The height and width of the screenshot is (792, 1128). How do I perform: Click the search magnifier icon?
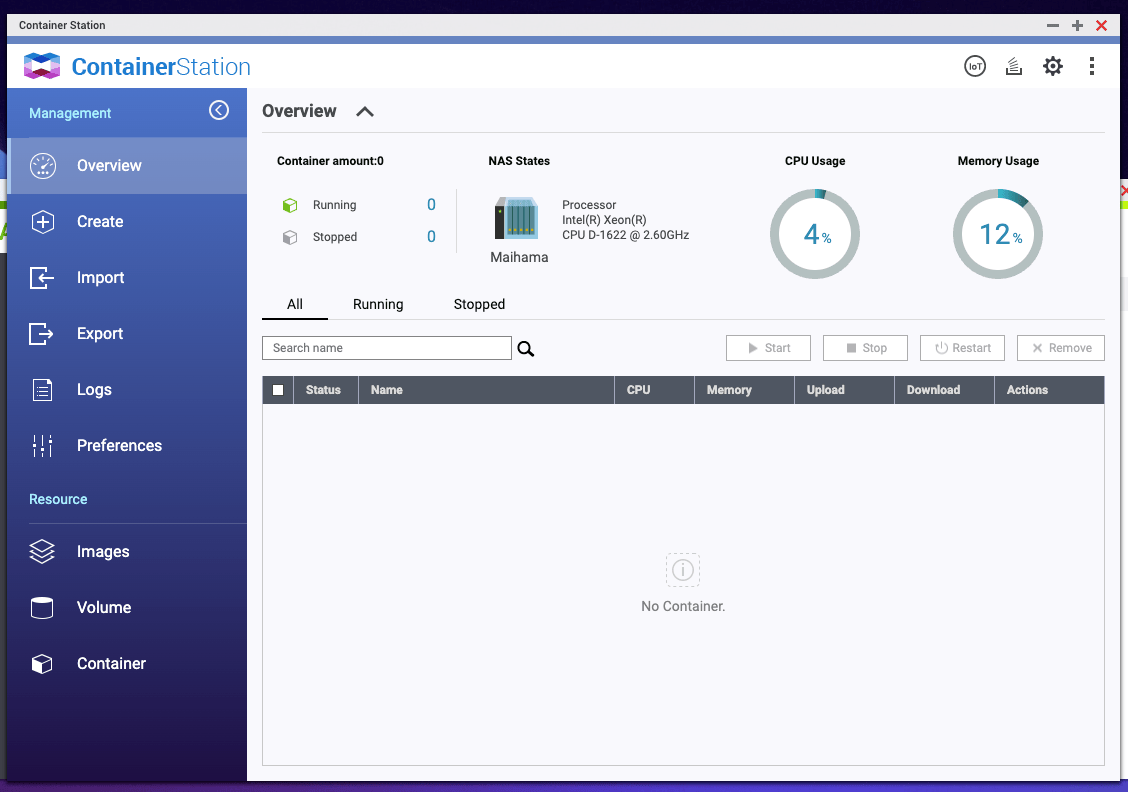[x=526, y=349]
